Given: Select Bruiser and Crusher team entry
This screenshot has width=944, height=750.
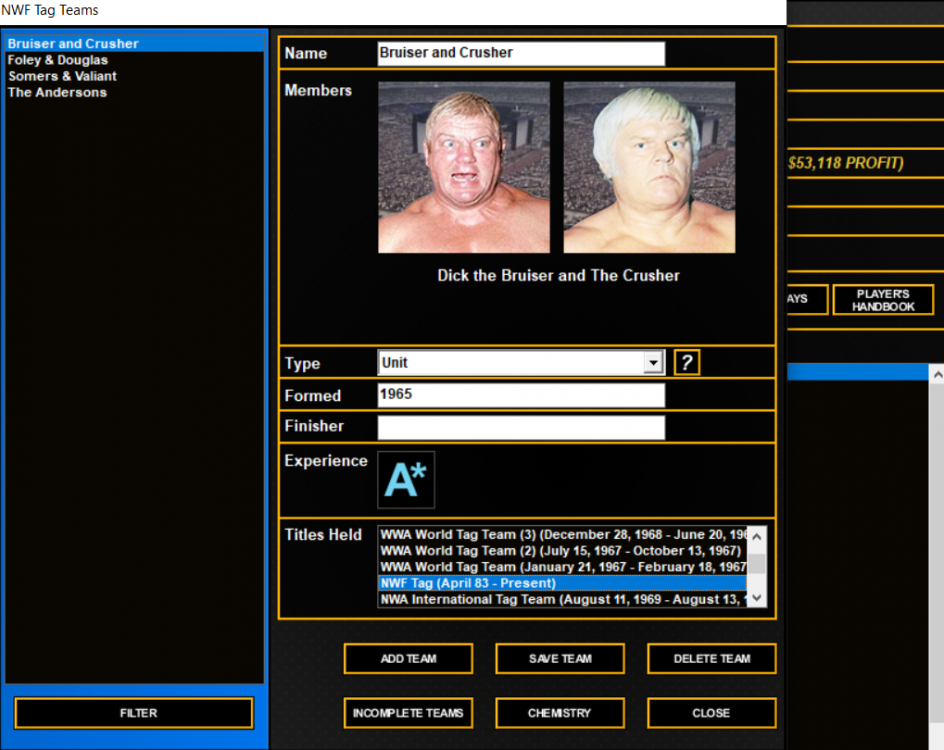Looking at the screenshot, I should (x=73, y=44).
